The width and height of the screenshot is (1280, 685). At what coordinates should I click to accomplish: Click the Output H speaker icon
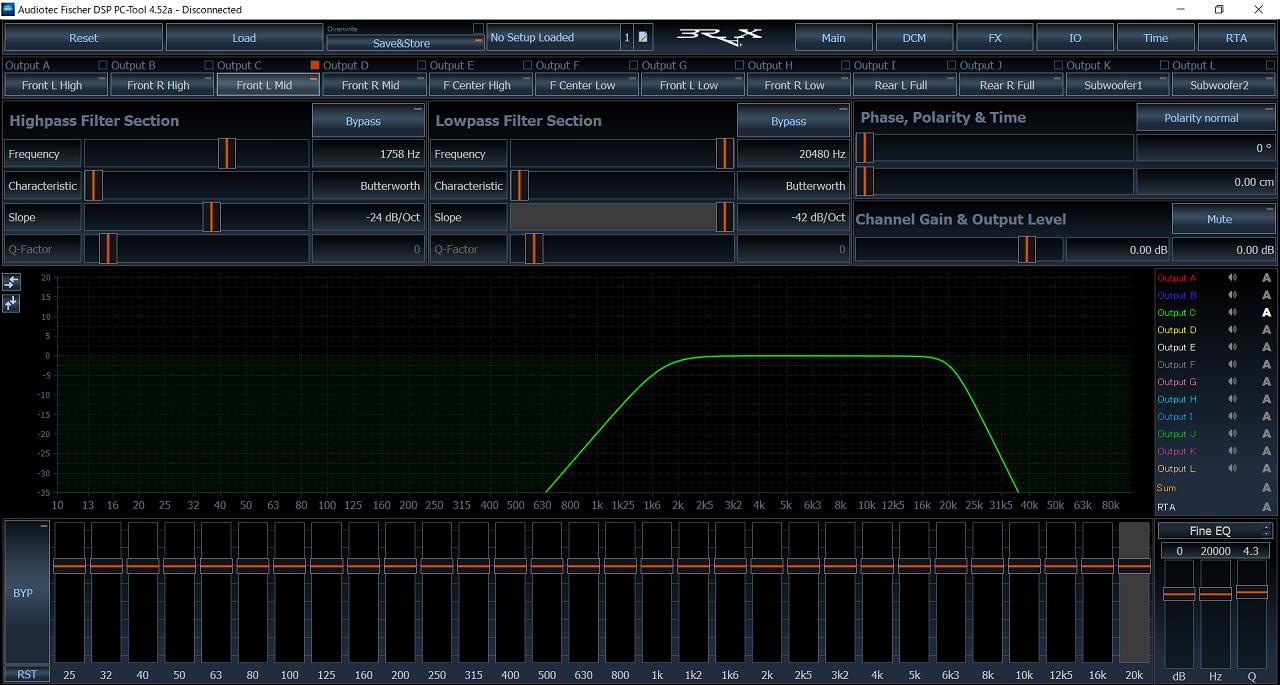(x=1233, y=399)
